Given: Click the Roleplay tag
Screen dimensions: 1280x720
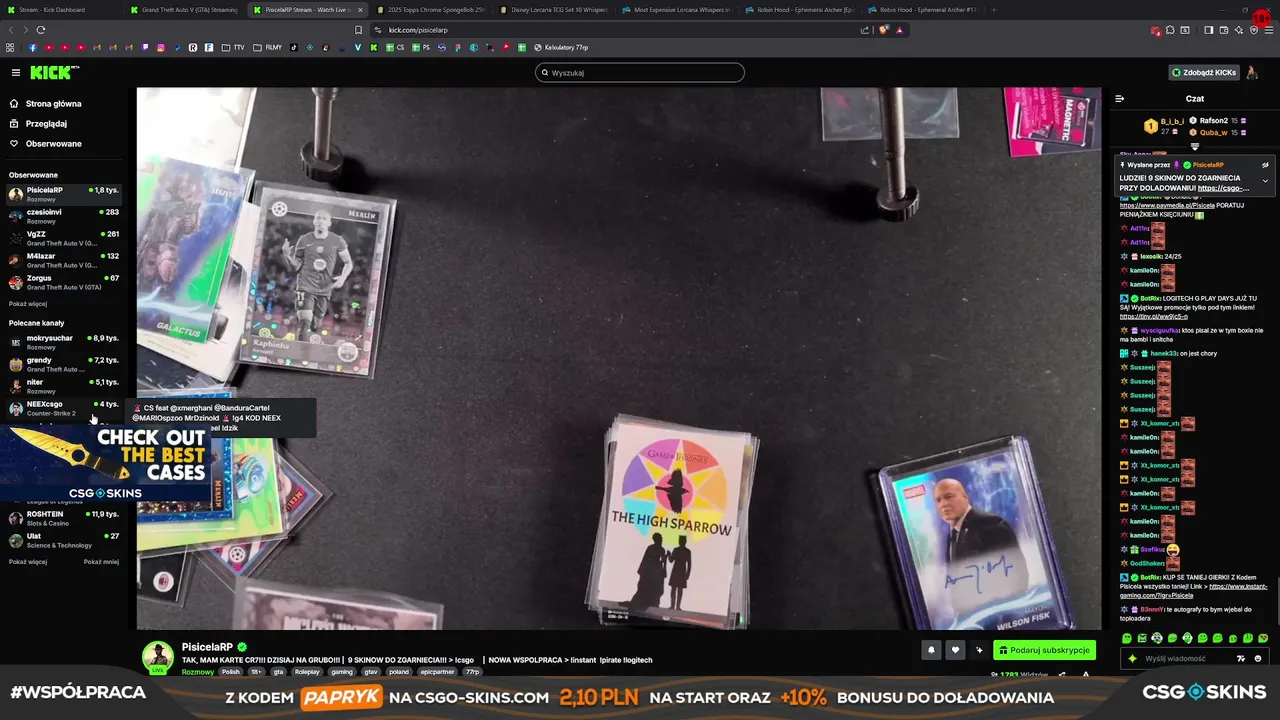Looking at the screenshot, I should (x=307, y=672).
